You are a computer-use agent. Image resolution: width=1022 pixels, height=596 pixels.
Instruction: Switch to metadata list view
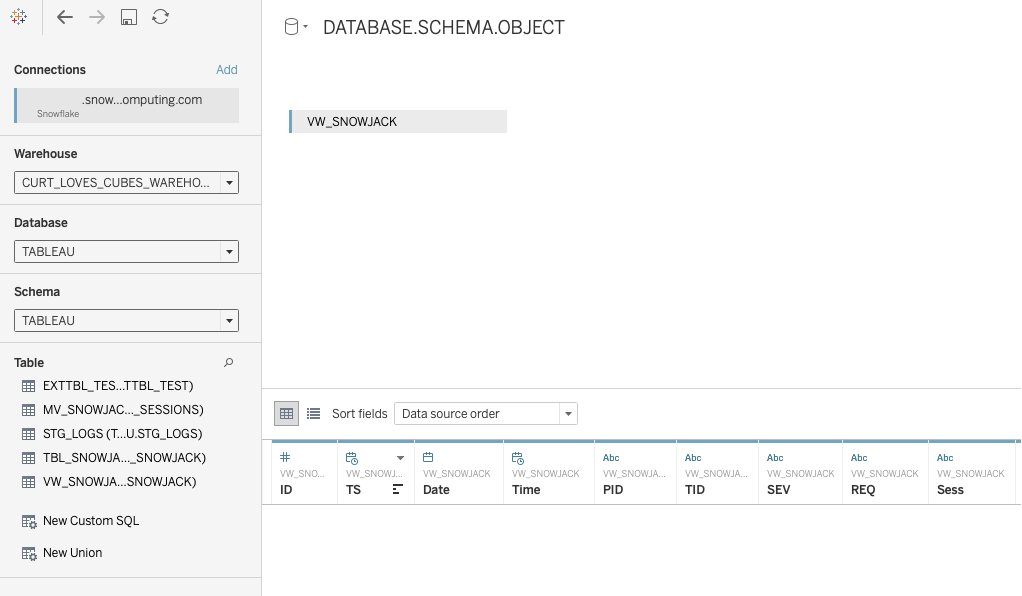pyautogui.click(x=314, y=413)
